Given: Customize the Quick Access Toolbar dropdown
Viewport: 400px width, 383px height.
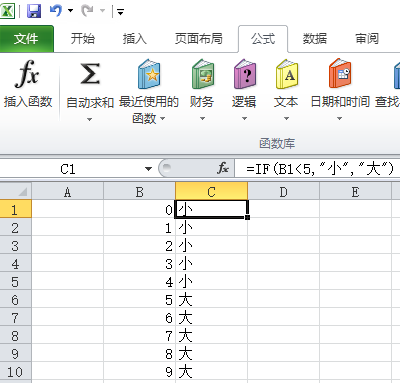Looking at the screenshot, I should pyautogui.click(x=120, y=12).
